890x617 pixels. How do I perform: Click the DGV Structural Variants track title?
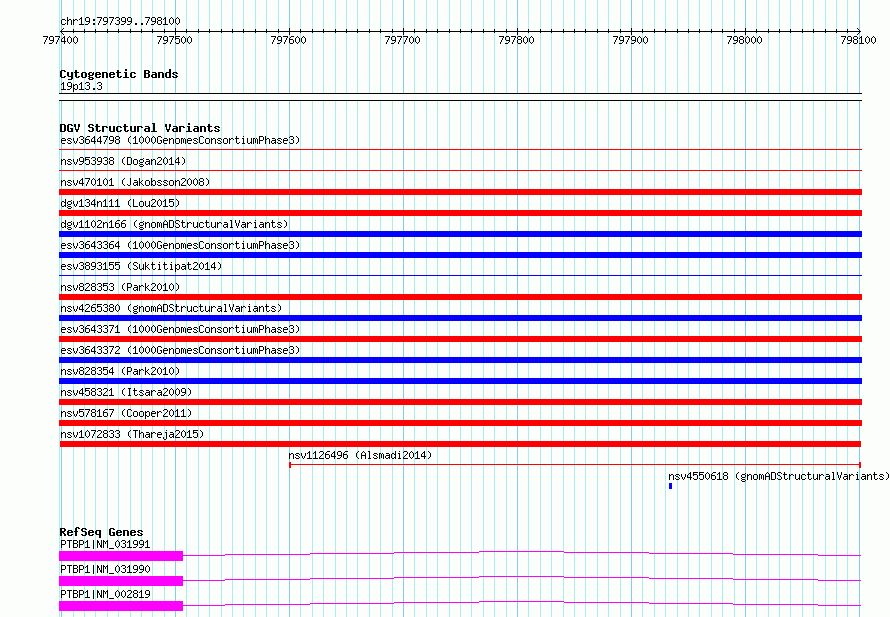[140, 128]
